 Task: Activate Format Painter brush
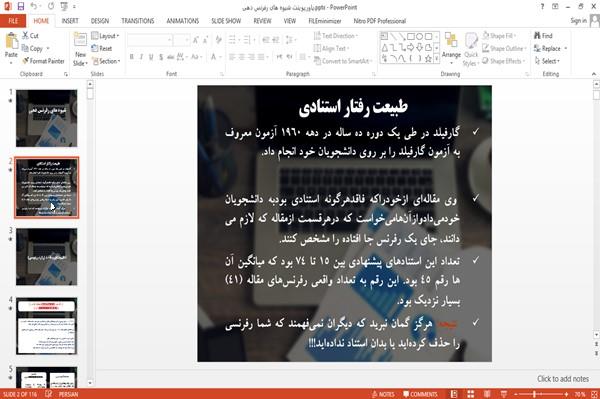pos(43,61)
